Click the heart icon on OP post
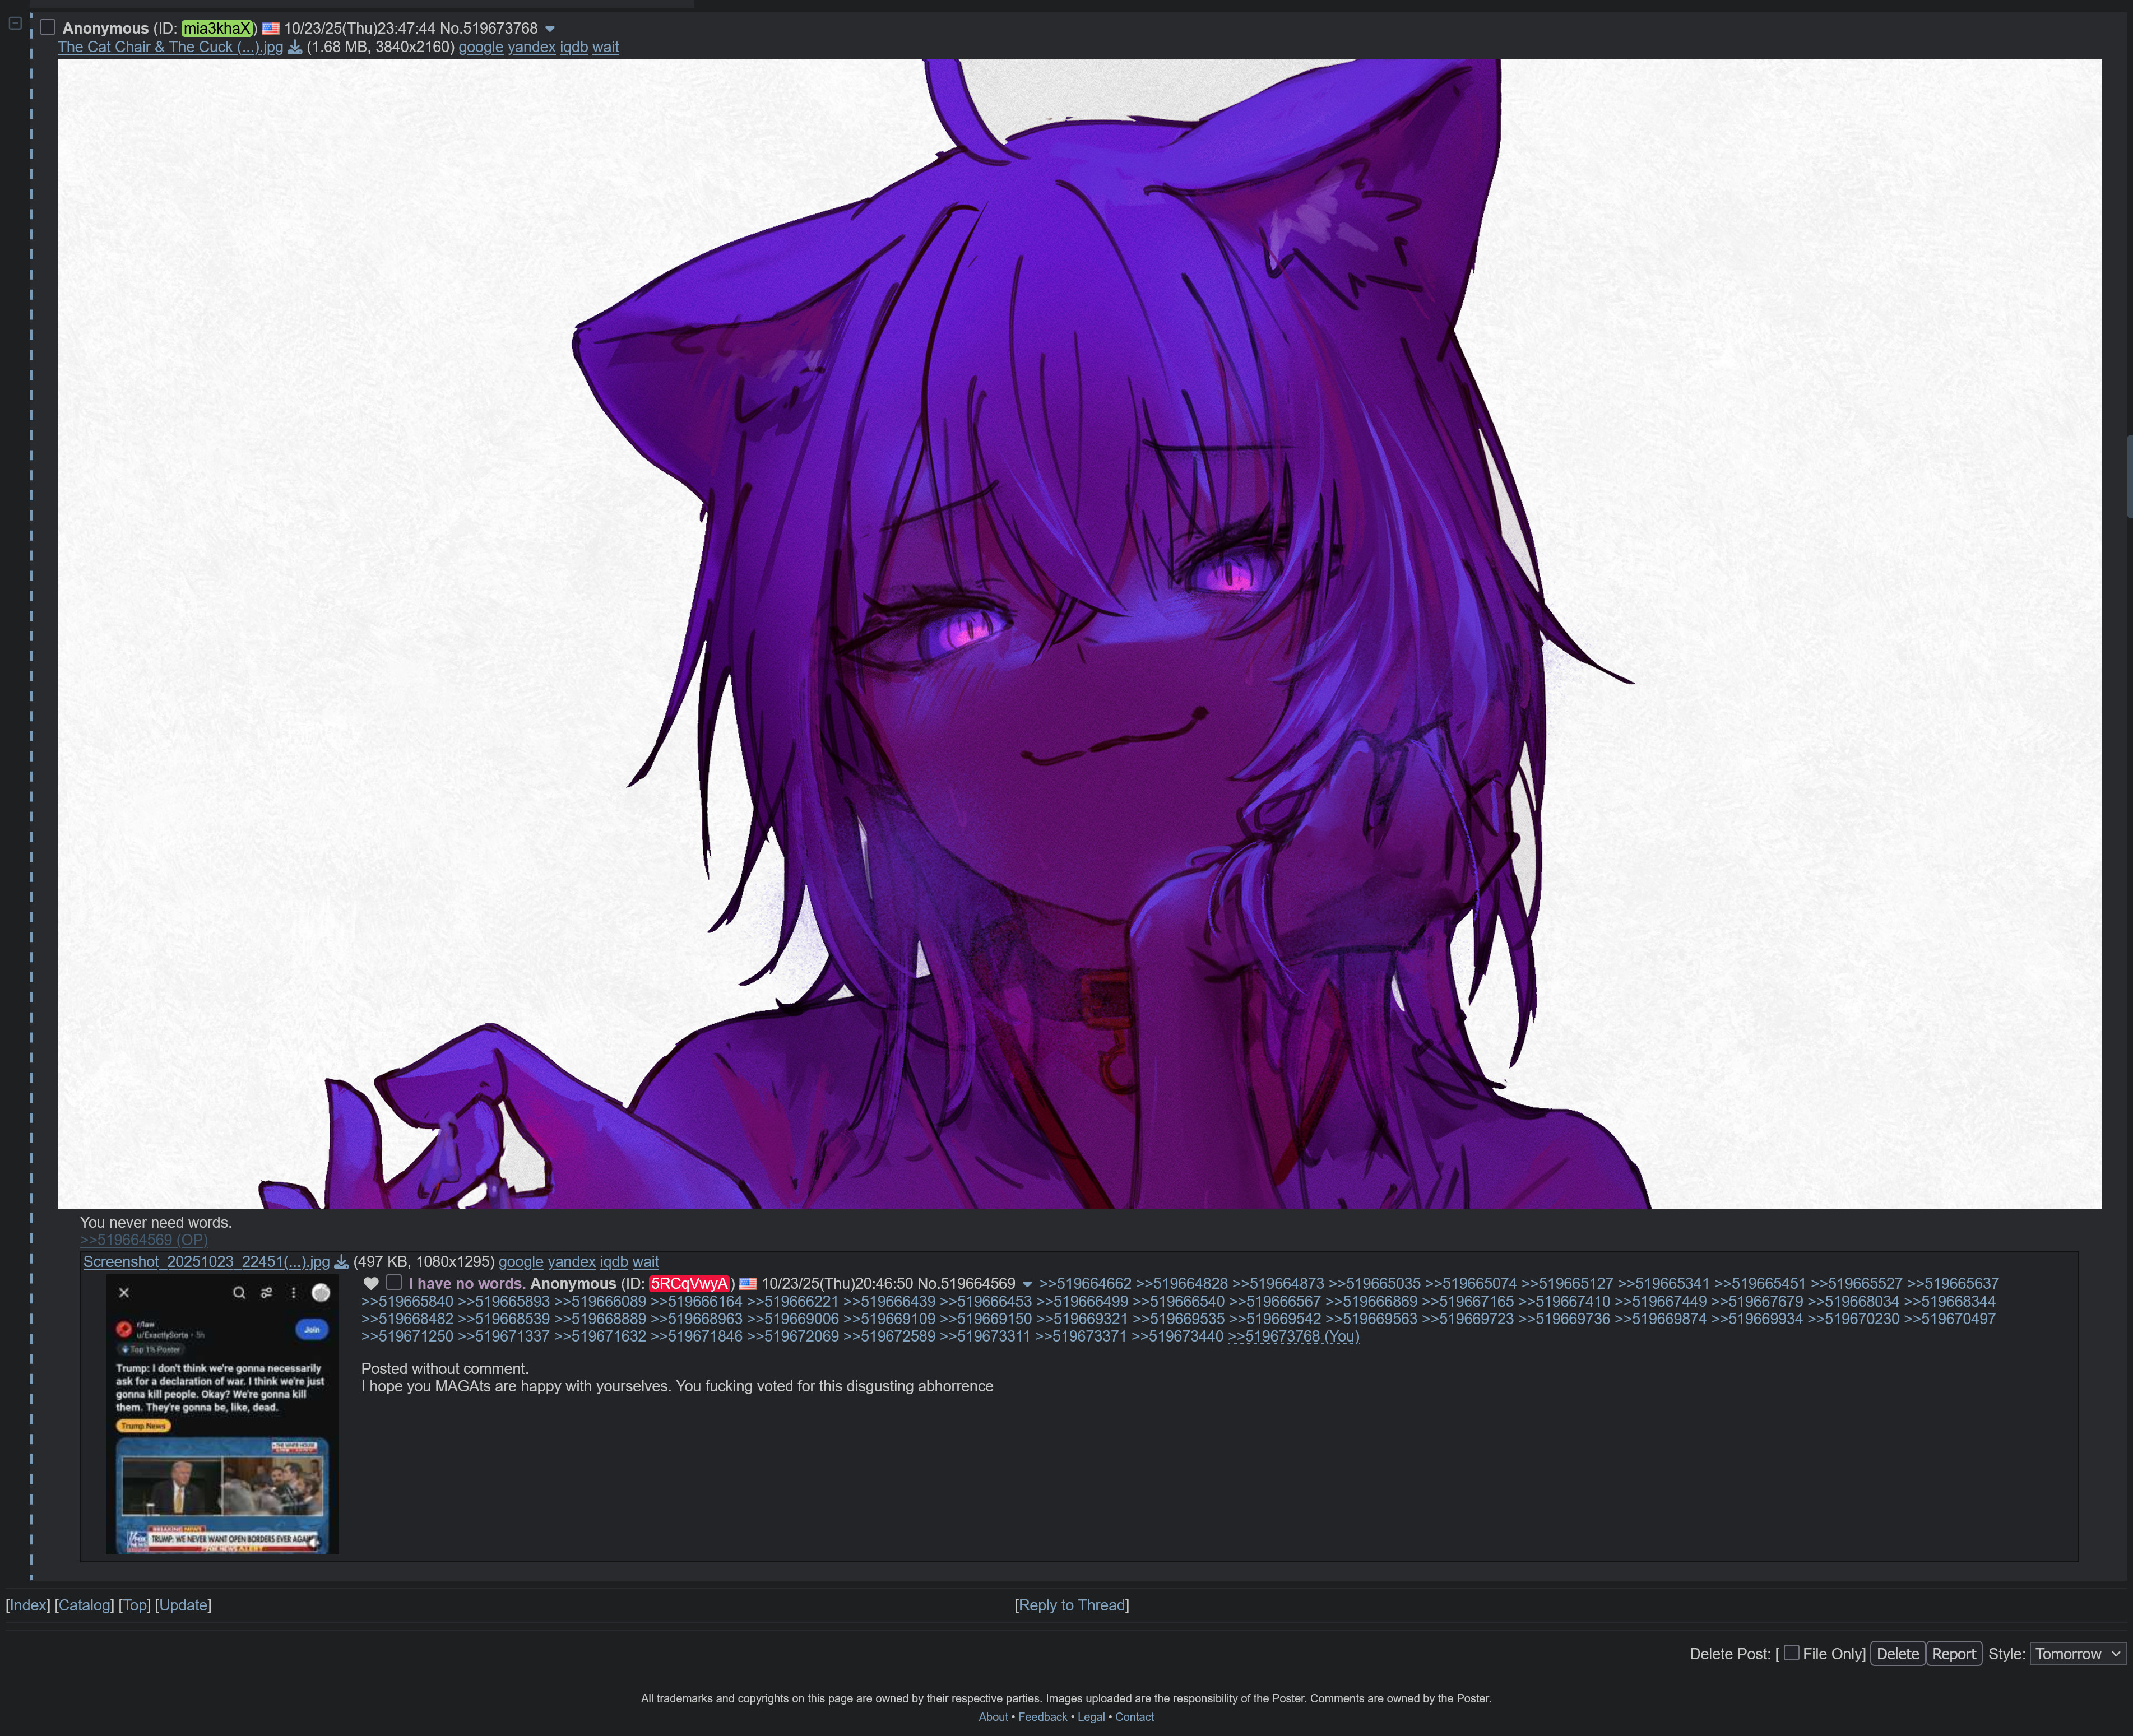Image resolution: width=2133 pixels, height=1736 pixels. coord(371,1283)
